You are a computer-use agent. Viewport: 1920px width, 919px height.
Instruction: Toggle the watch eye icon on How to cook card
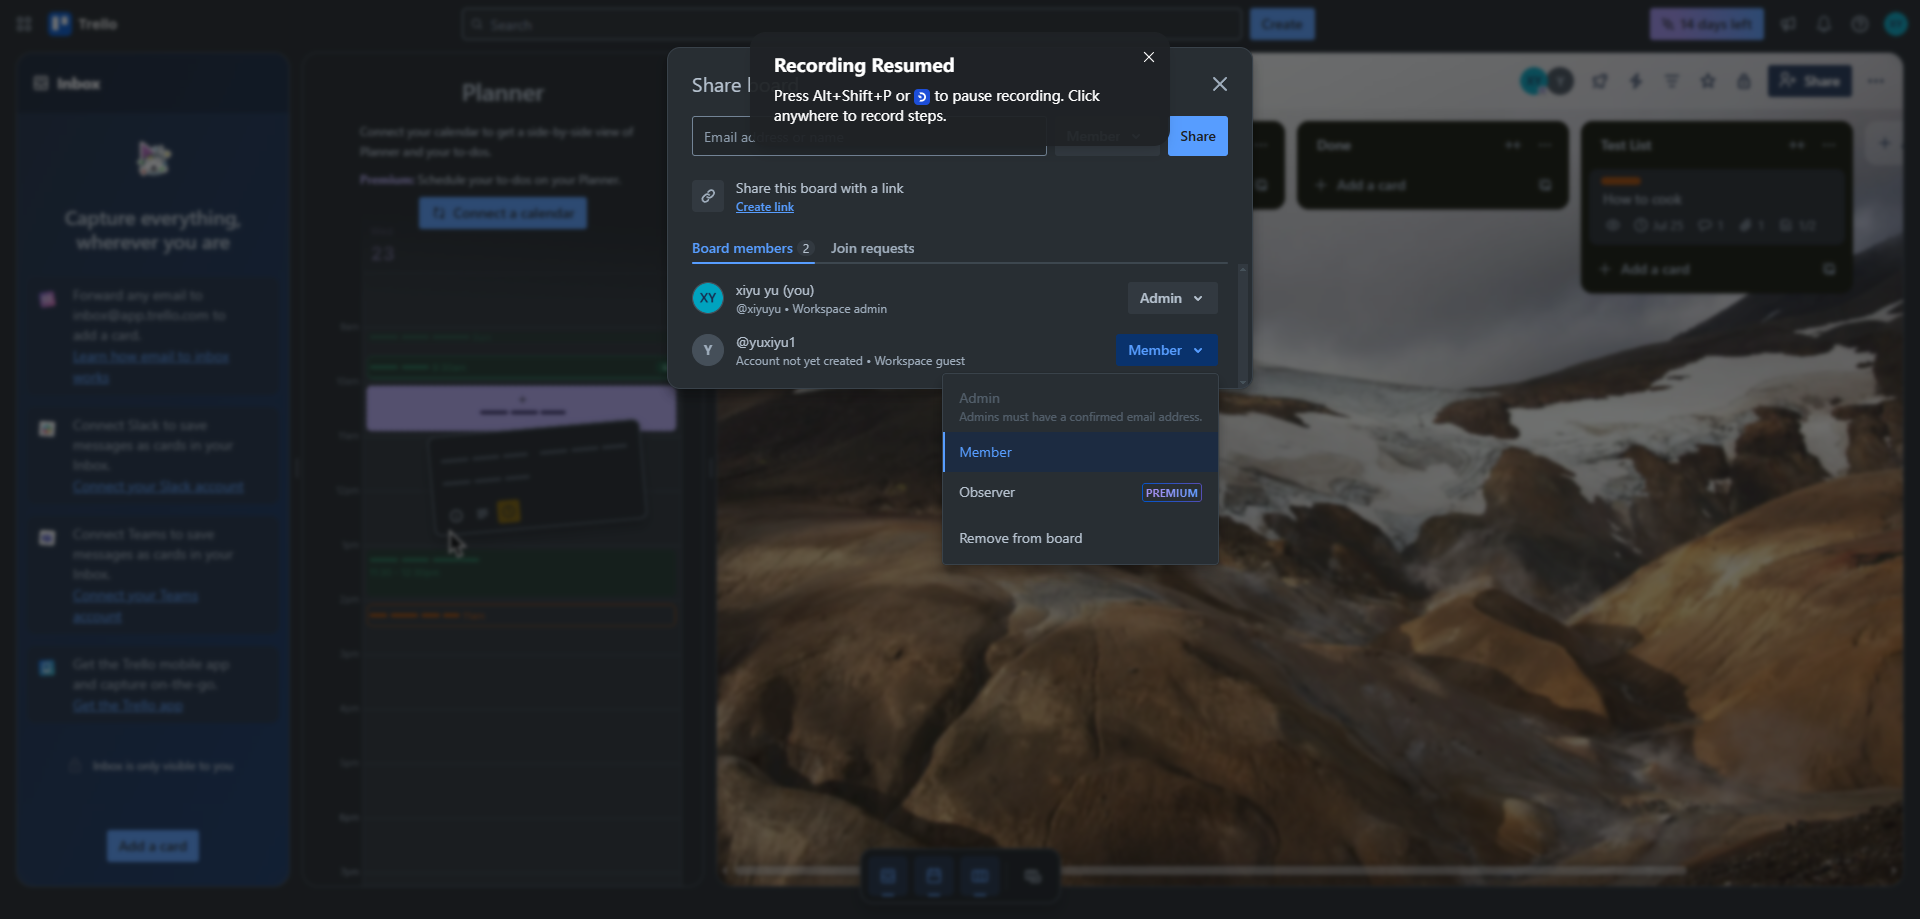tap(1612, 226)
